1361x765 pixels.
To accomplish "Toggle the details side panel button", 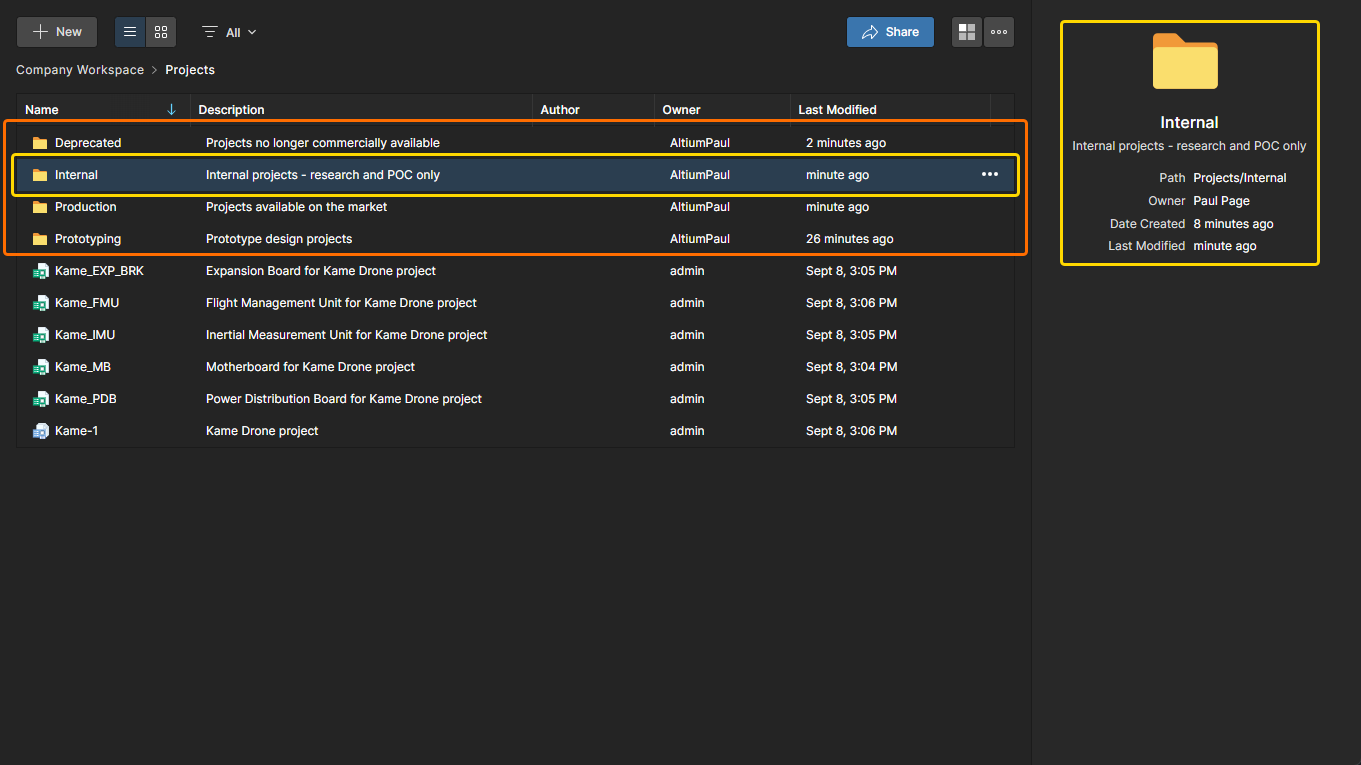I will click(x=966, y=32).
